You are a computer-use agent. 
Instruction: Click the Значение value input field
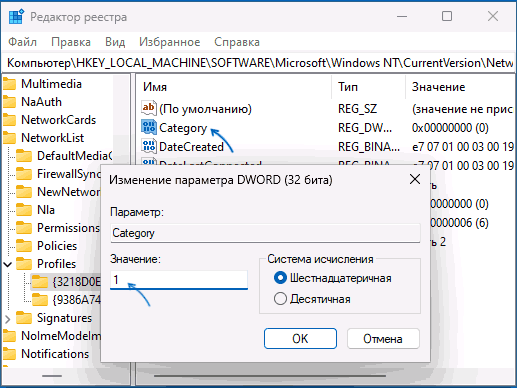[179, 280]
